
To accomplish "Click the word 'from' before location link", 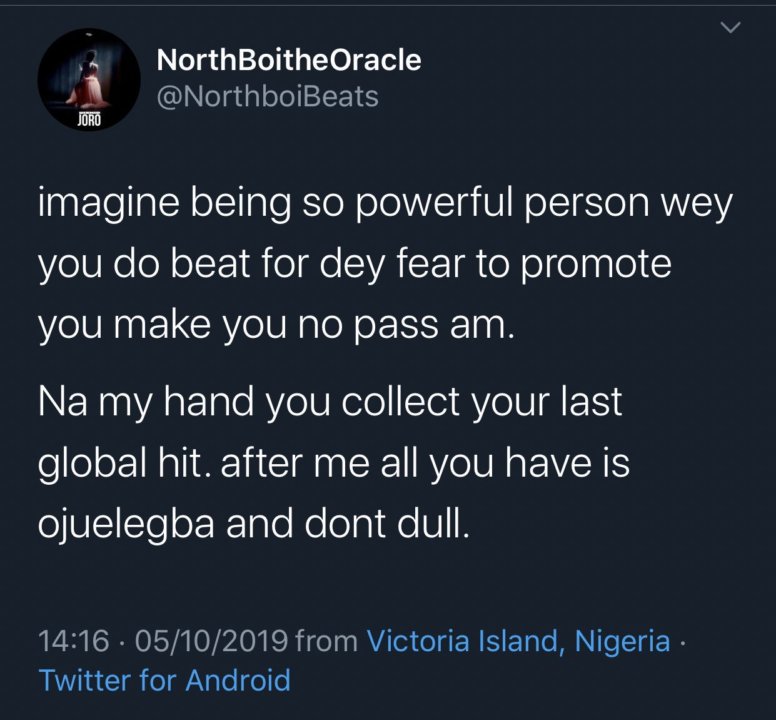I will [327, 641].
